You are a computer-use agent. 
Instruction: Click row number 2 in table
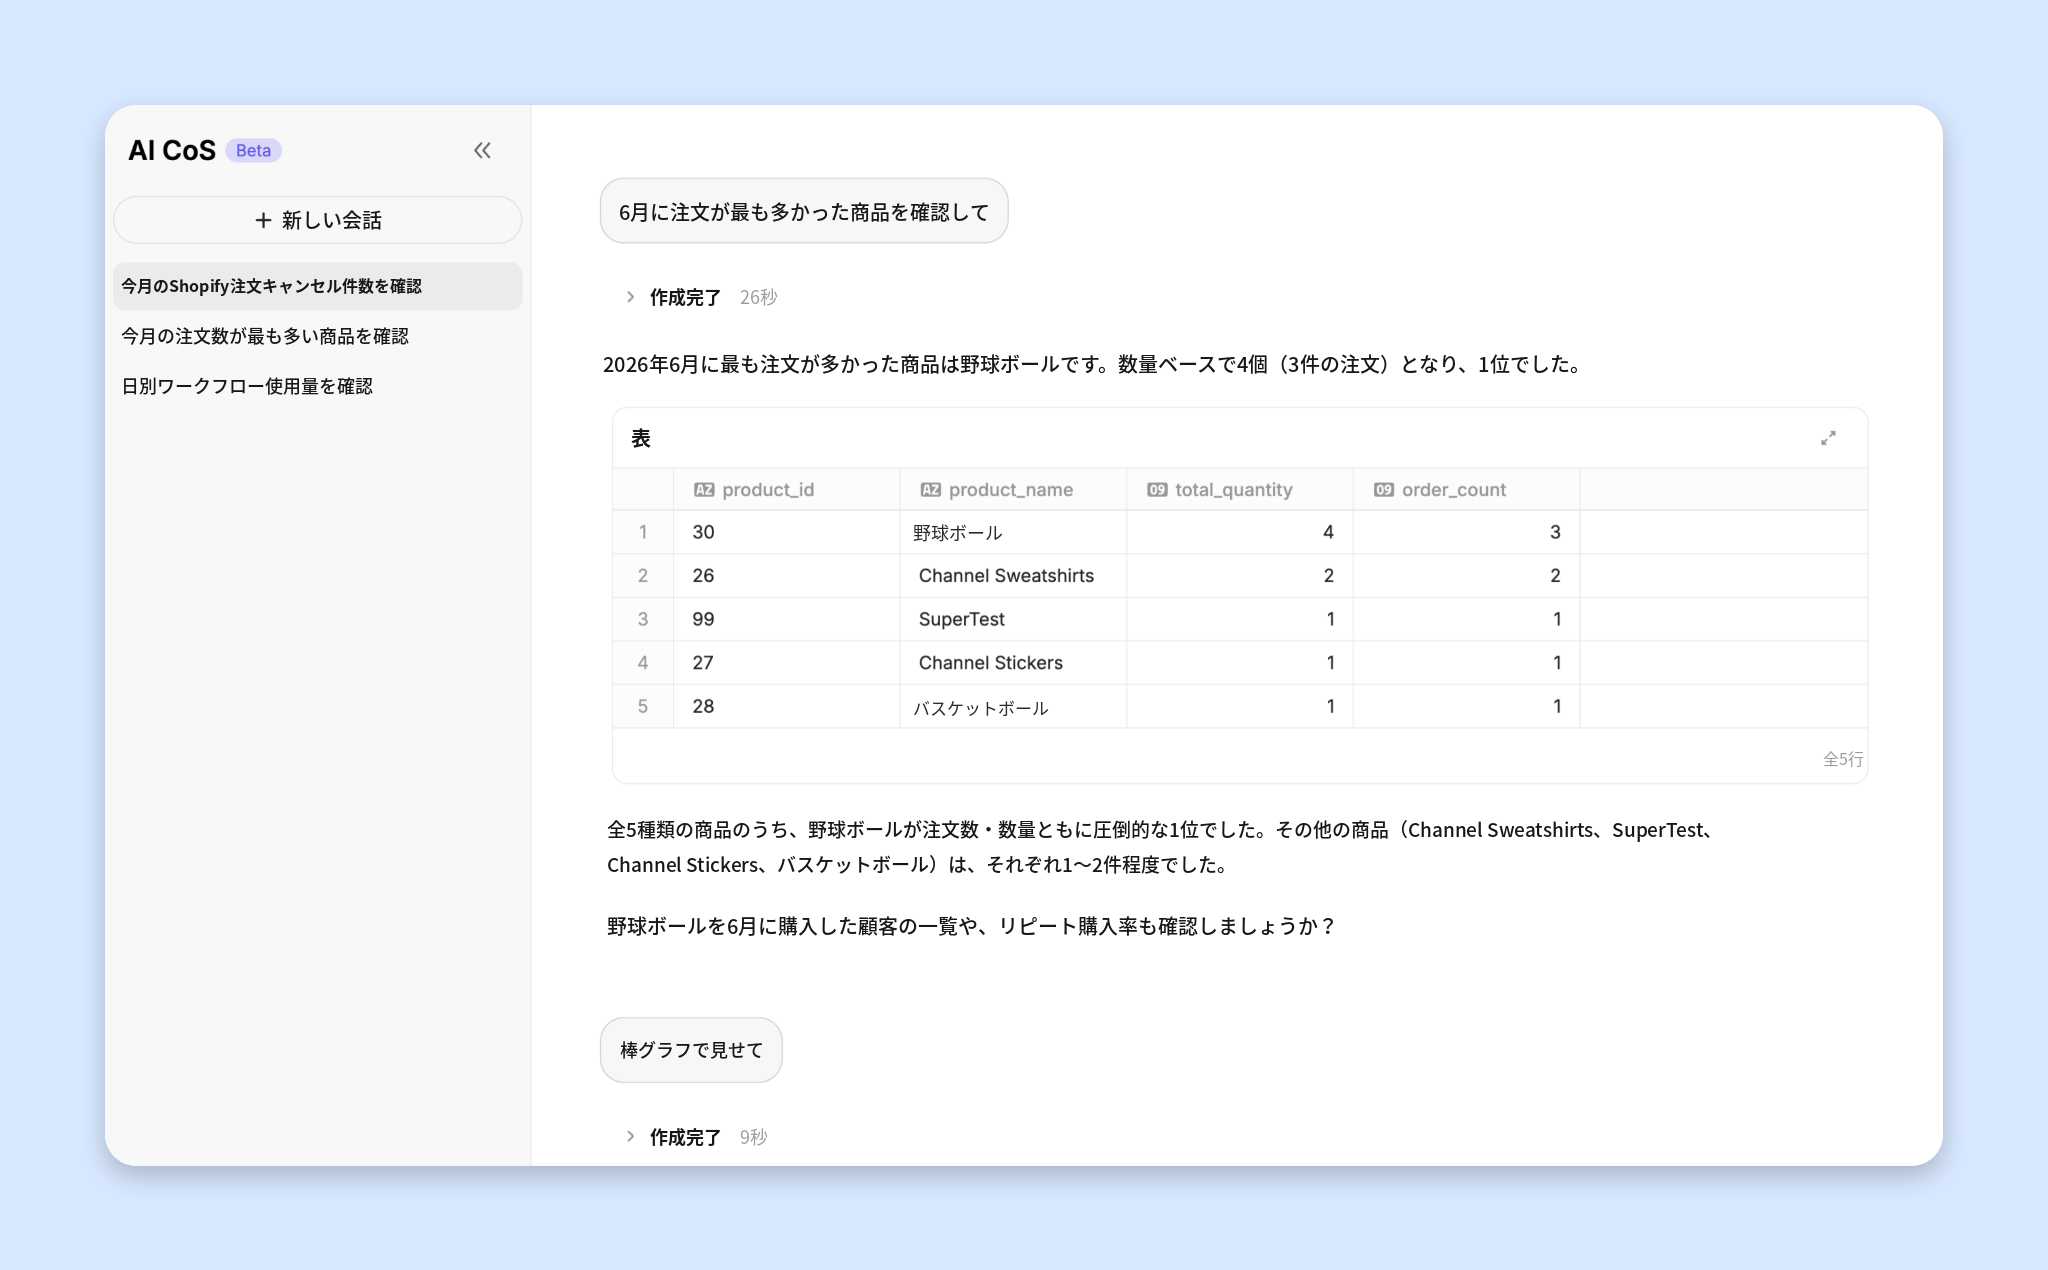click(643, 576)
